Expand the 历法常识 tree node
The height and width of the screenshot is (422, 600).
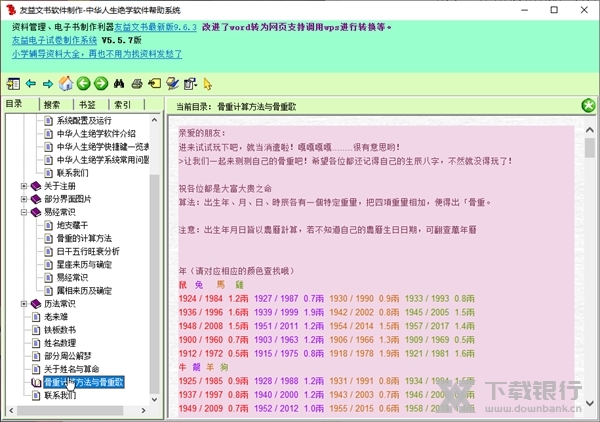[x=24, y=304]
